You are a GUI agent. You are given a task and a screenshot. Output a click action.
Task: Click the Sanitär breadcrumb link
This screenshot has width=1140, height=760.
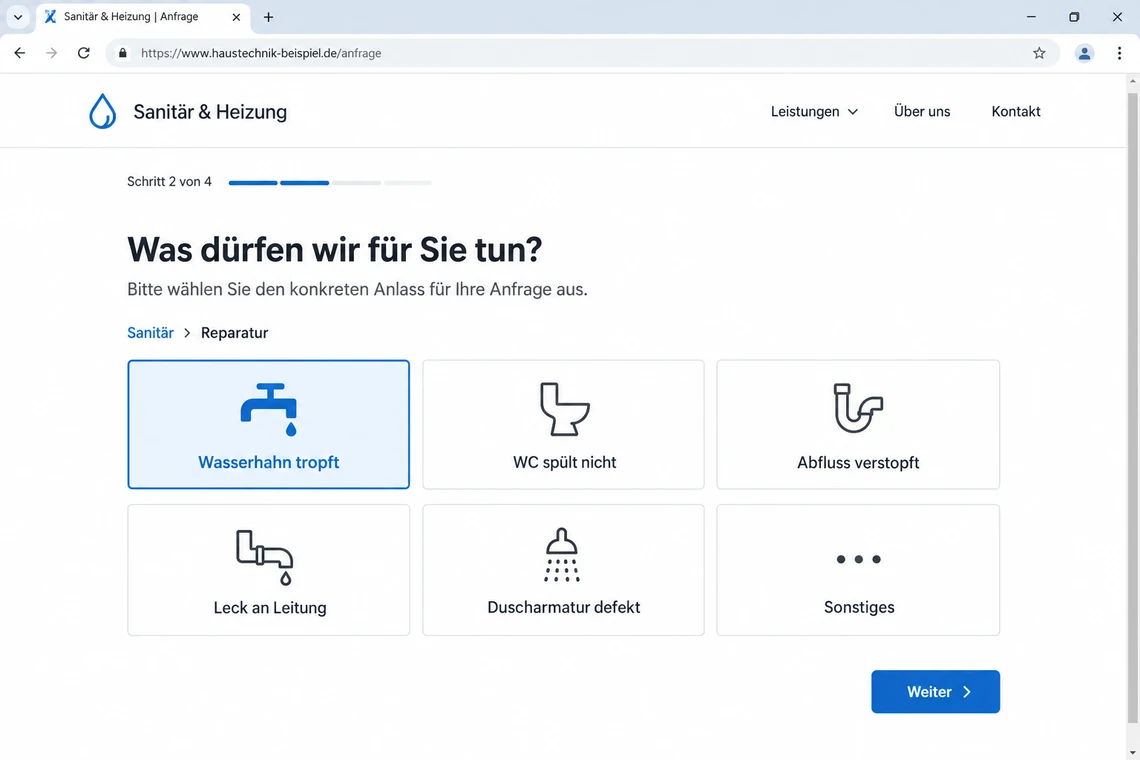pyautogui.click(x=150, y=332)
